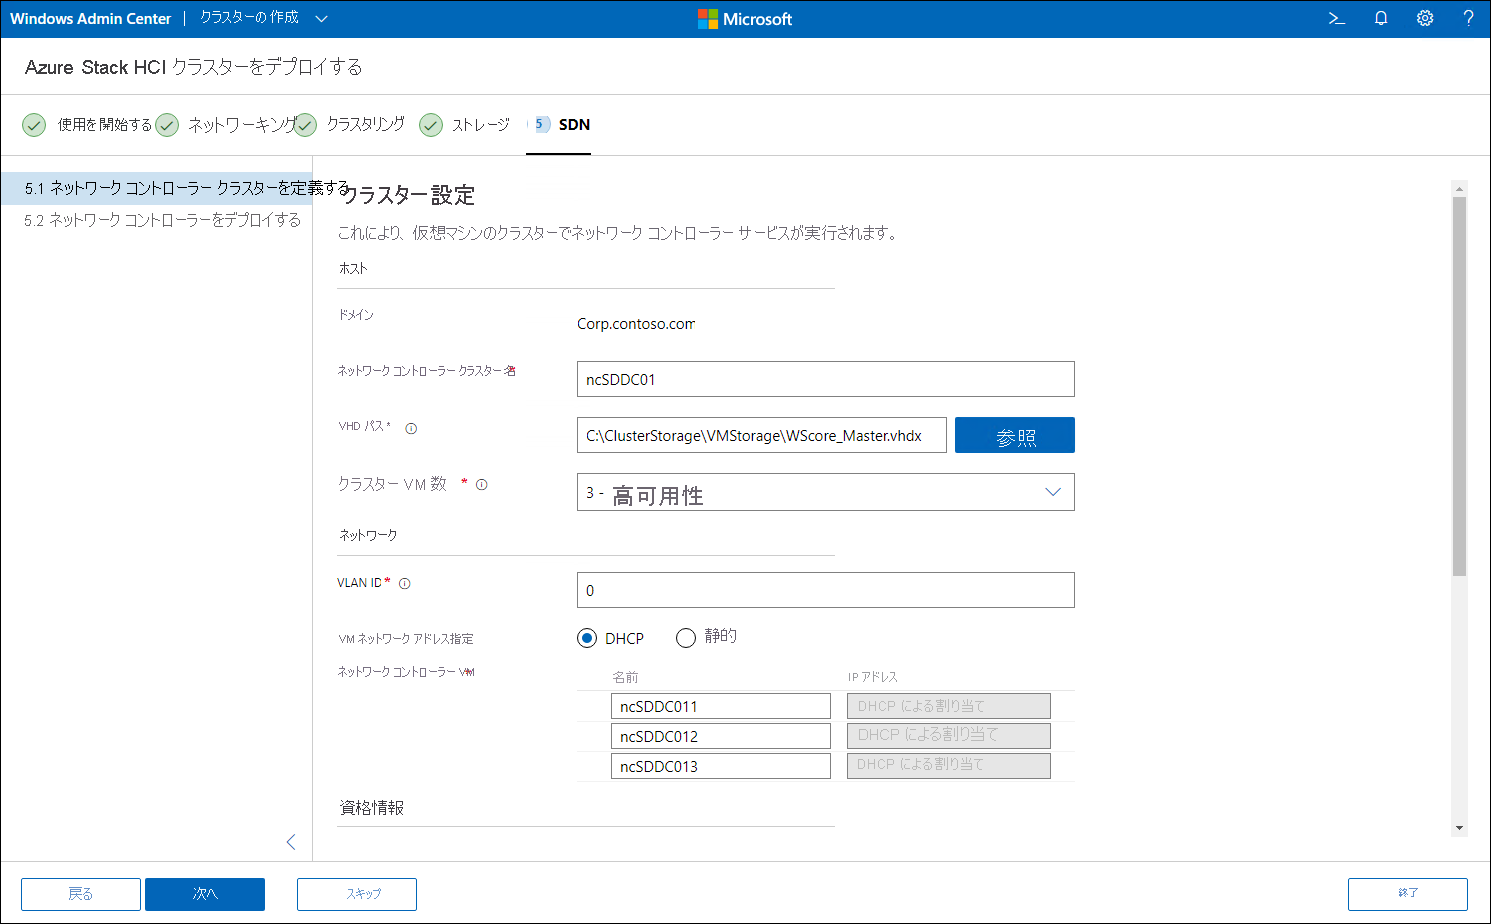
Task: Click the VHD path input field
Action: 762,435
